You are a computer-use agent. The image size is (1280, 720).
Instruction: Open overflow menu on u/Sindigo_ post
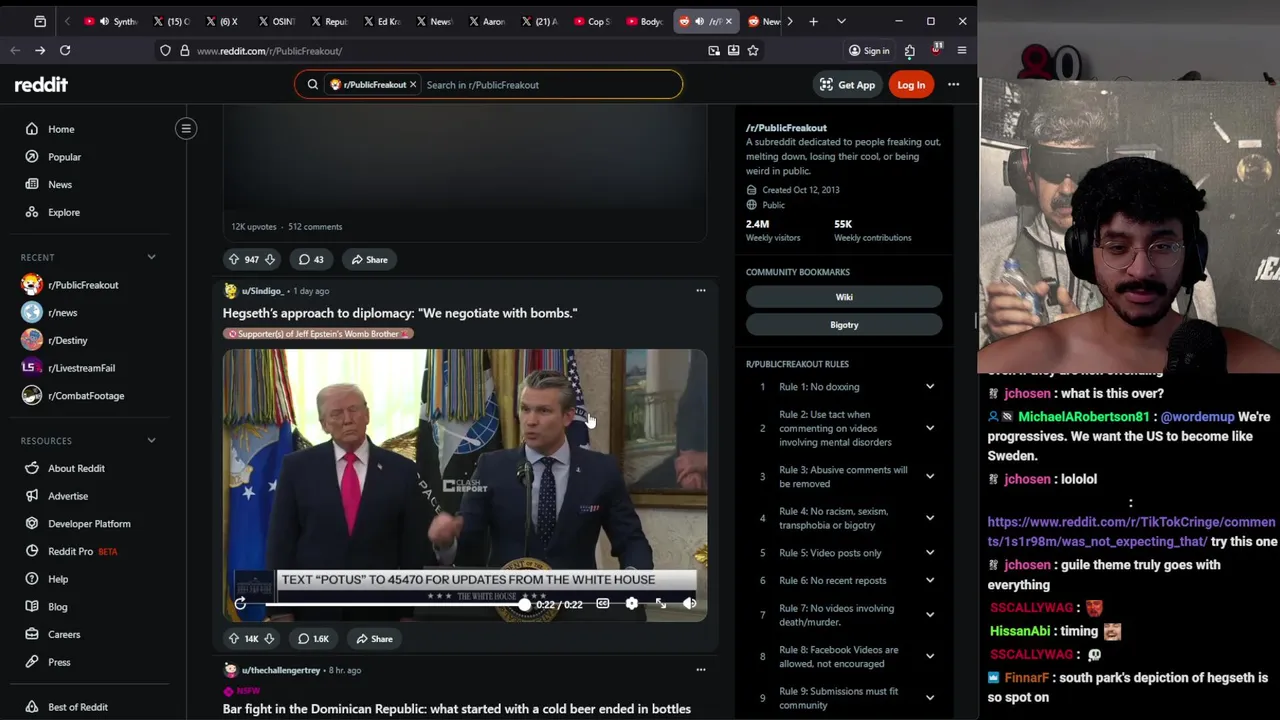tap(700, 291)
